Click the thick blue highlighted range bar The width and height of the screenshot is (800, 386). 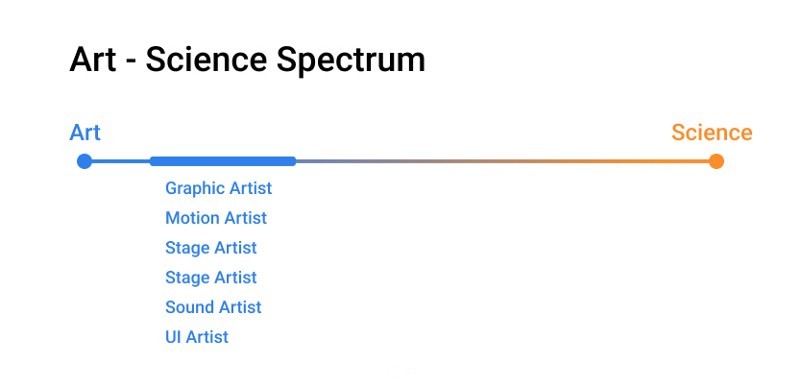click(223, 161)
